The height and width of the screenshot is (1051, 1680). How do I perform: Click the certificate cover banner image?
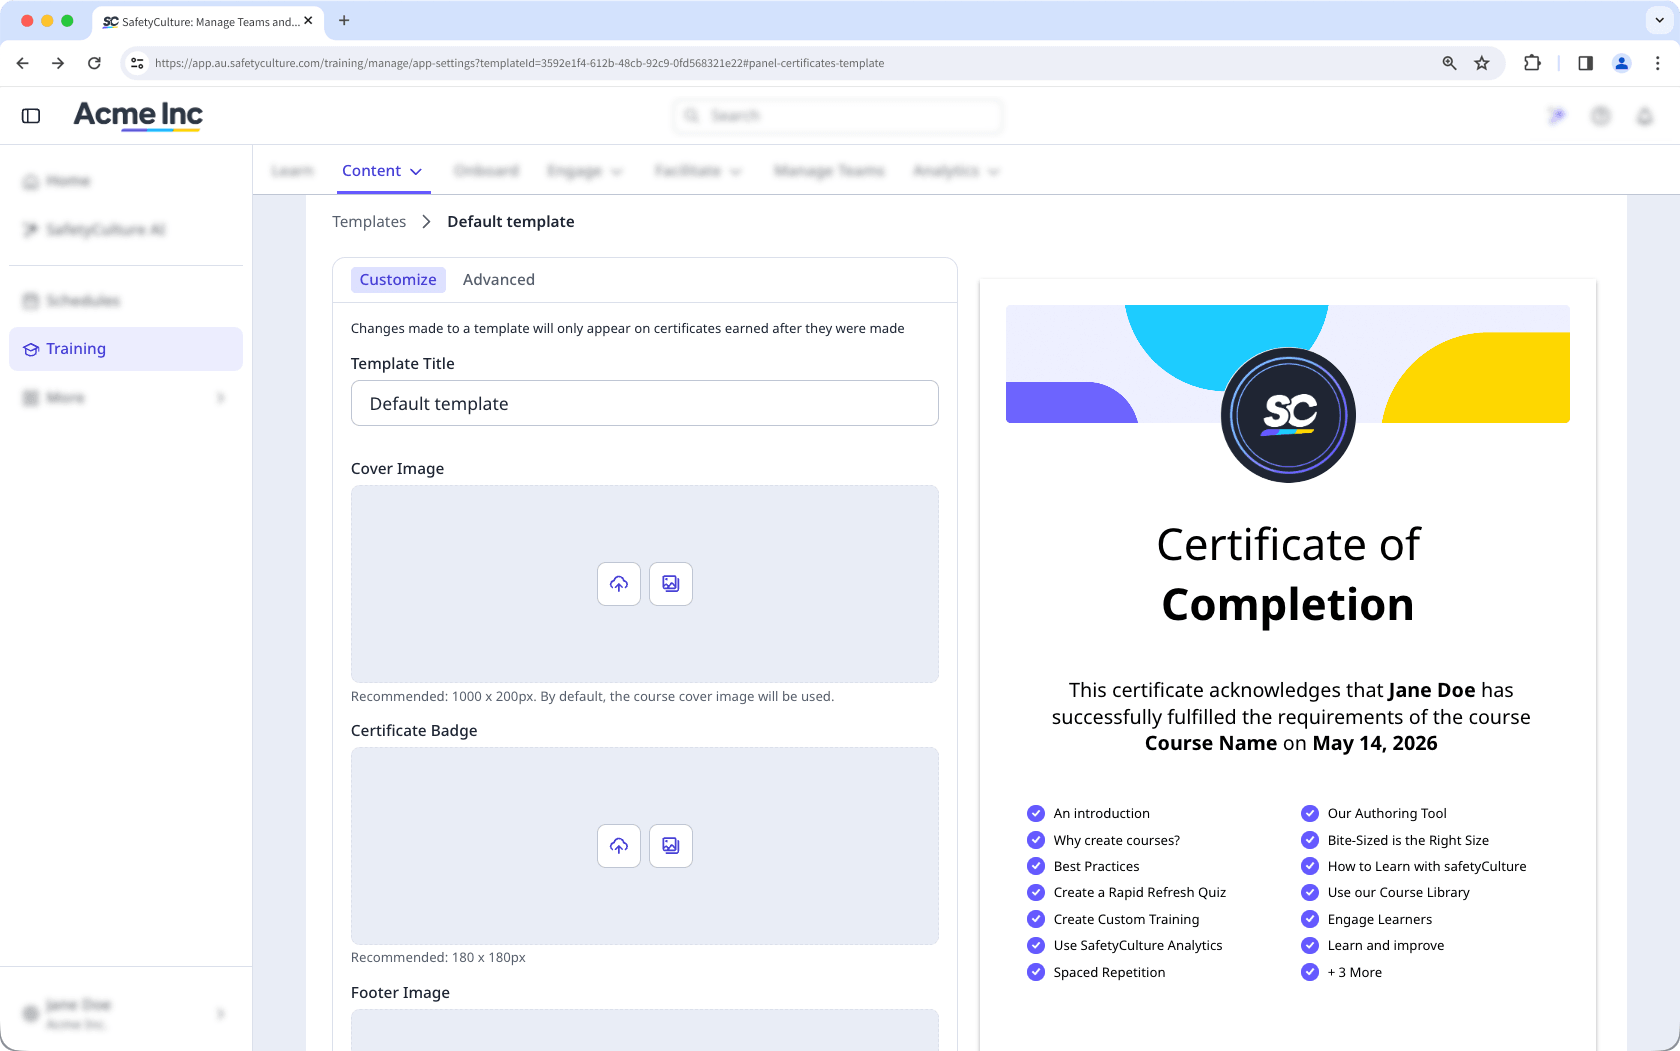tap(1288, 364)
